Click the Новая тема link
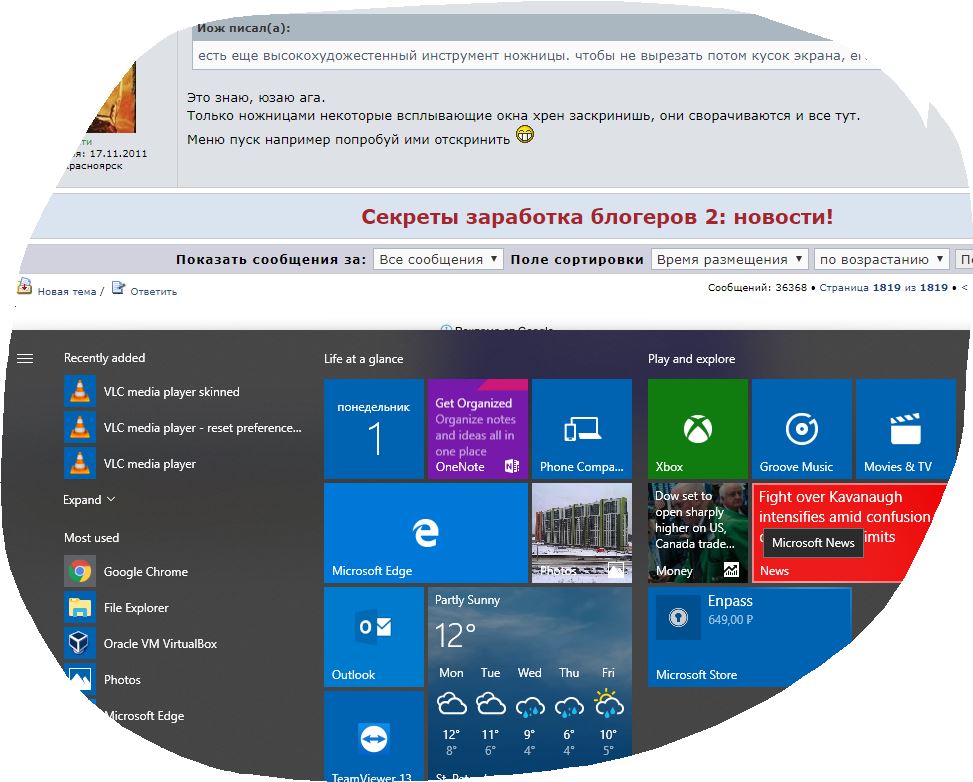The width and height of the screenshot is (973, 782). [66, 291]
